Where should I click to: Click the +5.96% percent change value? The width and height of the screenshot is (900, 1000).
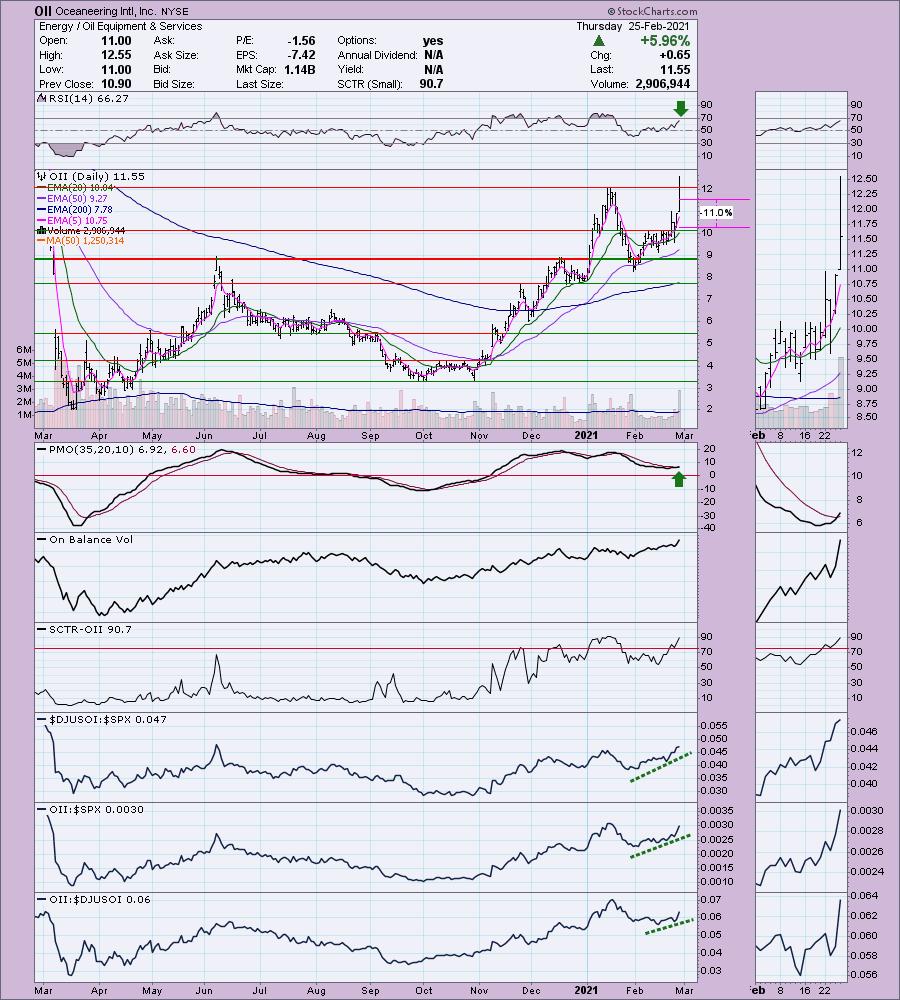(665, 40)
